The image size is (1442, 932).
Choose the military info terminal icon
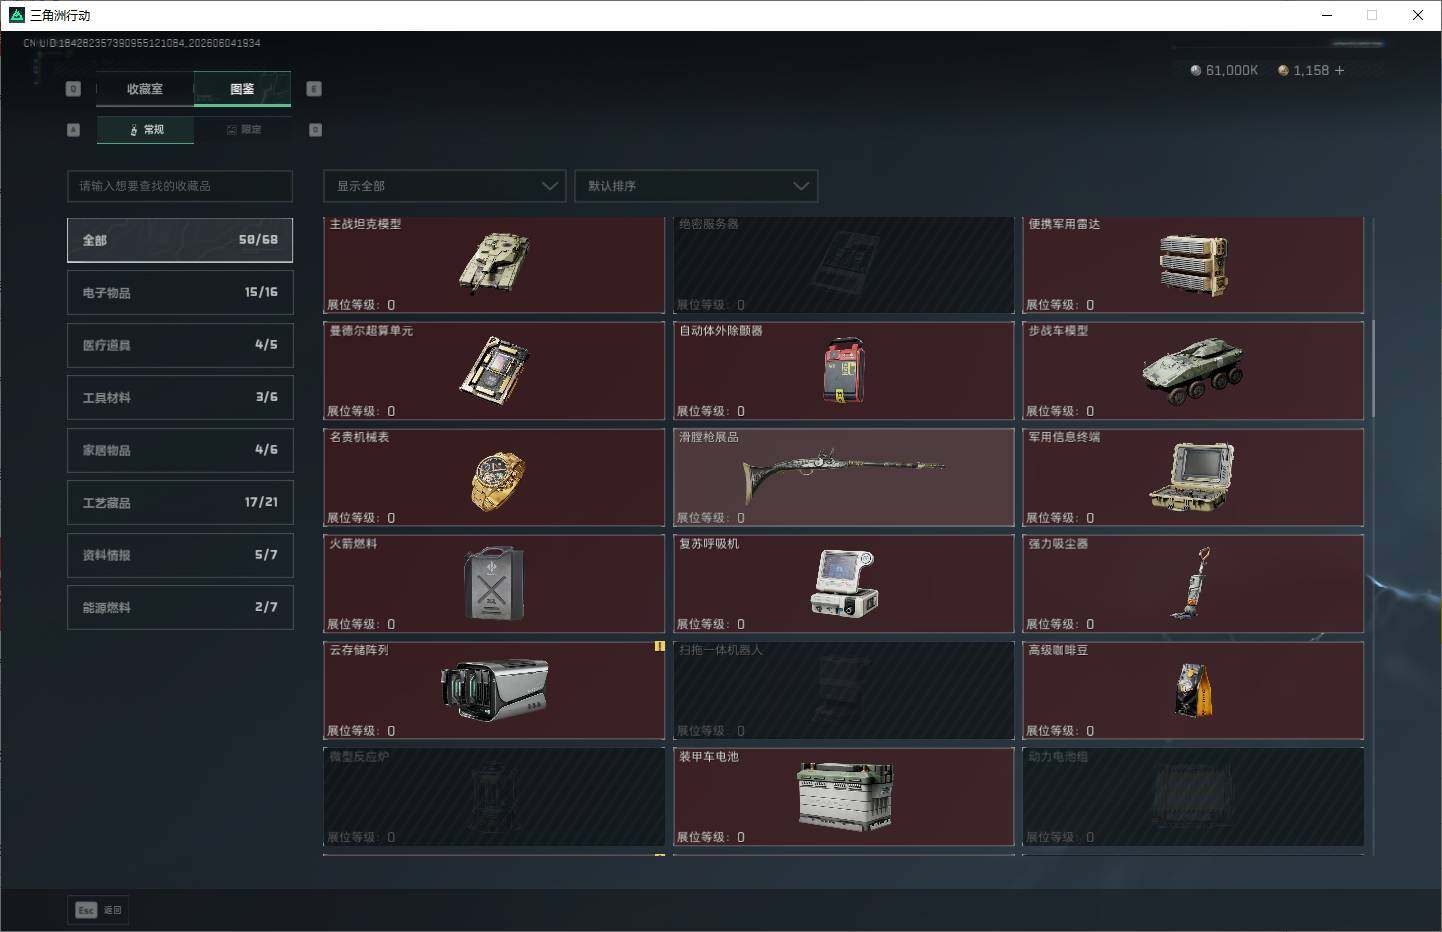(1192, 477)
